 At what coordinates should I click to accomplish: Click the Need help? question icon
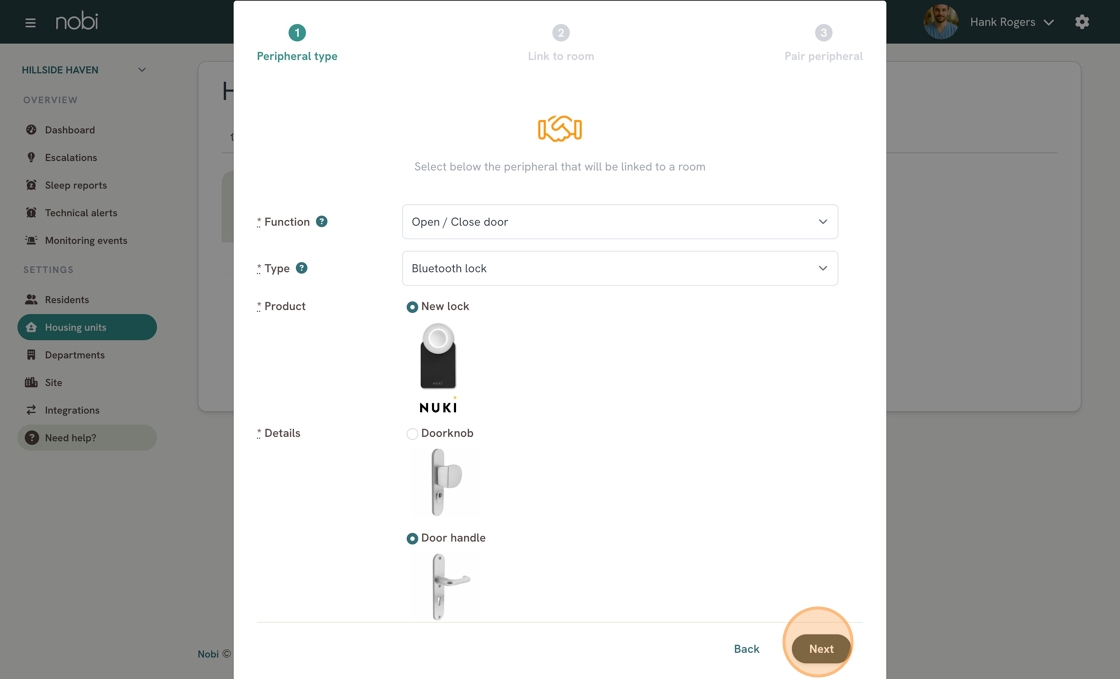pos(31,438)
